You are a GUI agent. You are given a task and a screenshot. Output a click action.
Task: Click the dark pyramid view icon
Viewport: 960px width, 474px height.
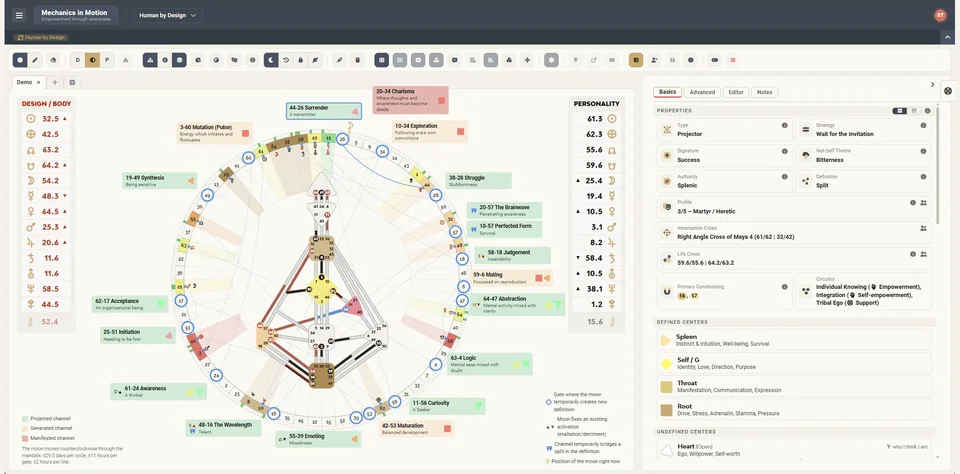[x=150, y=60]
